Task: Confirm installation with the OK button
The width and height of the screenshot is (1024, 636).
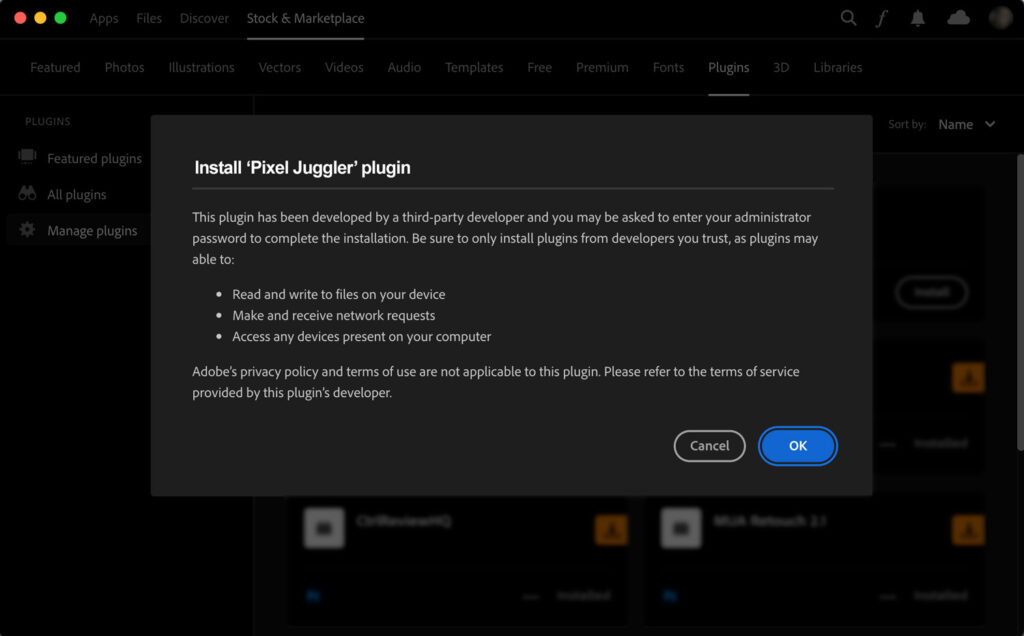Action: click(x=797, y=446)
